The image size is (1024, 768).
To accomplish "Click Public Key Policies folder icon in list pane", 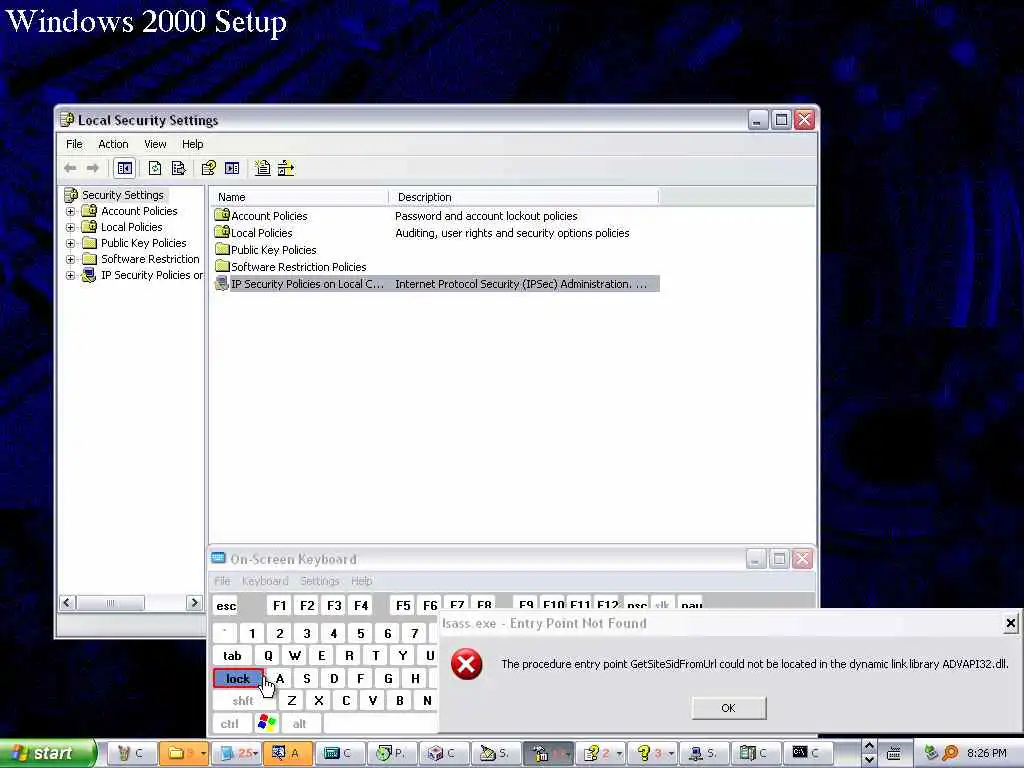I will 222,249.
